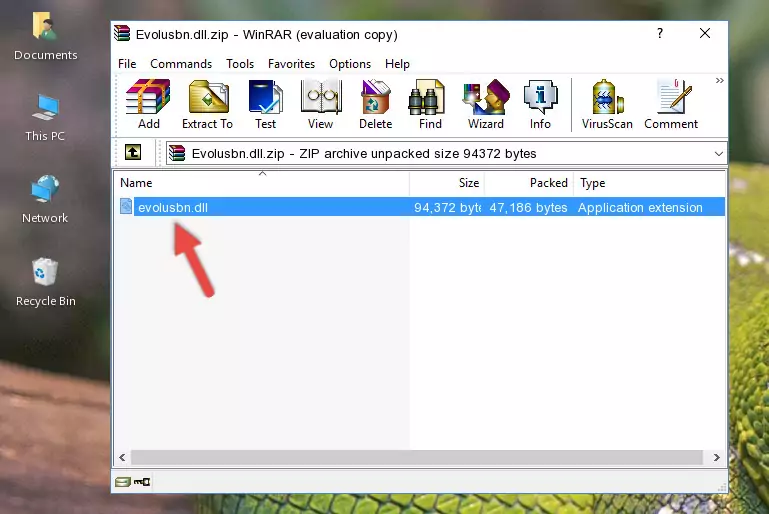Image resolution: width=769 pixels, height=514 pixels.
Task: Open the Comment tool
Action: tap(671, 104)
